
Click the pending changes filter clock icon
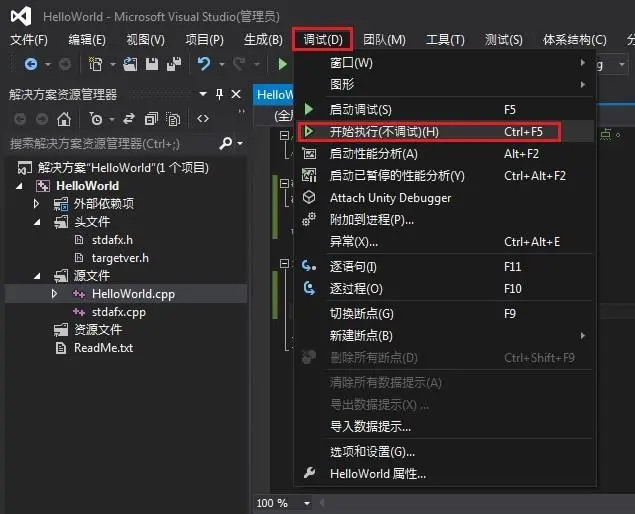tap(96, 119)
